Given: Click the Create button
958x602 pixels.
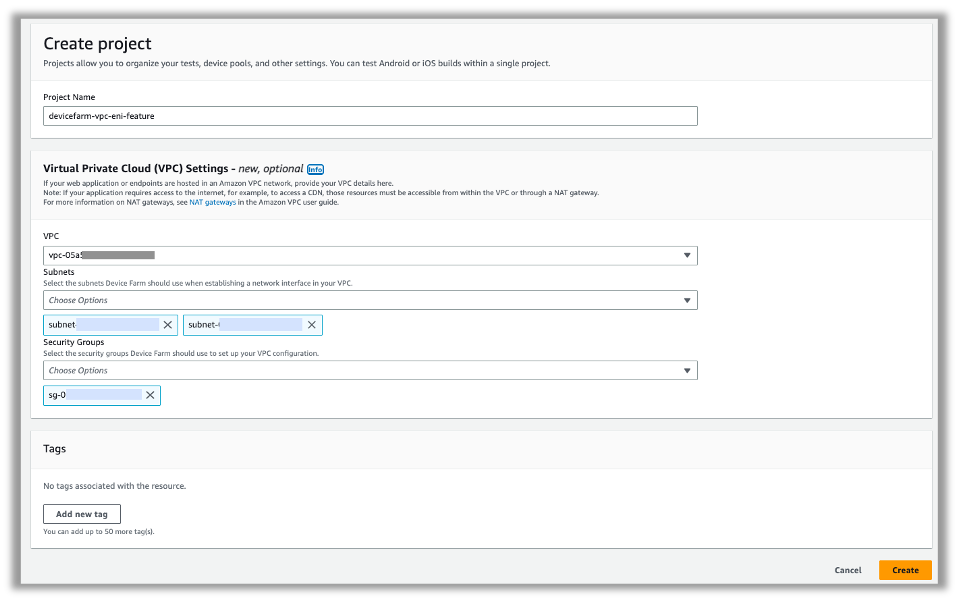Looking at the screenshot, I should coord(904,570).
